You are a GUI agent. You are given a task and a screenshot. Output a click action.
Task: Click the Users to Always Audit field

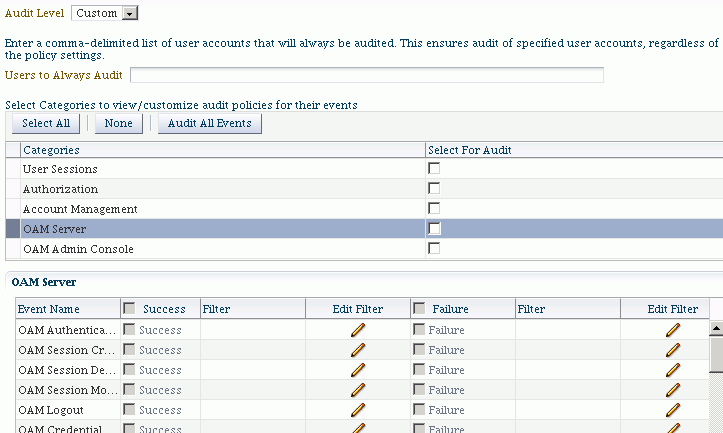pos(367,75)
